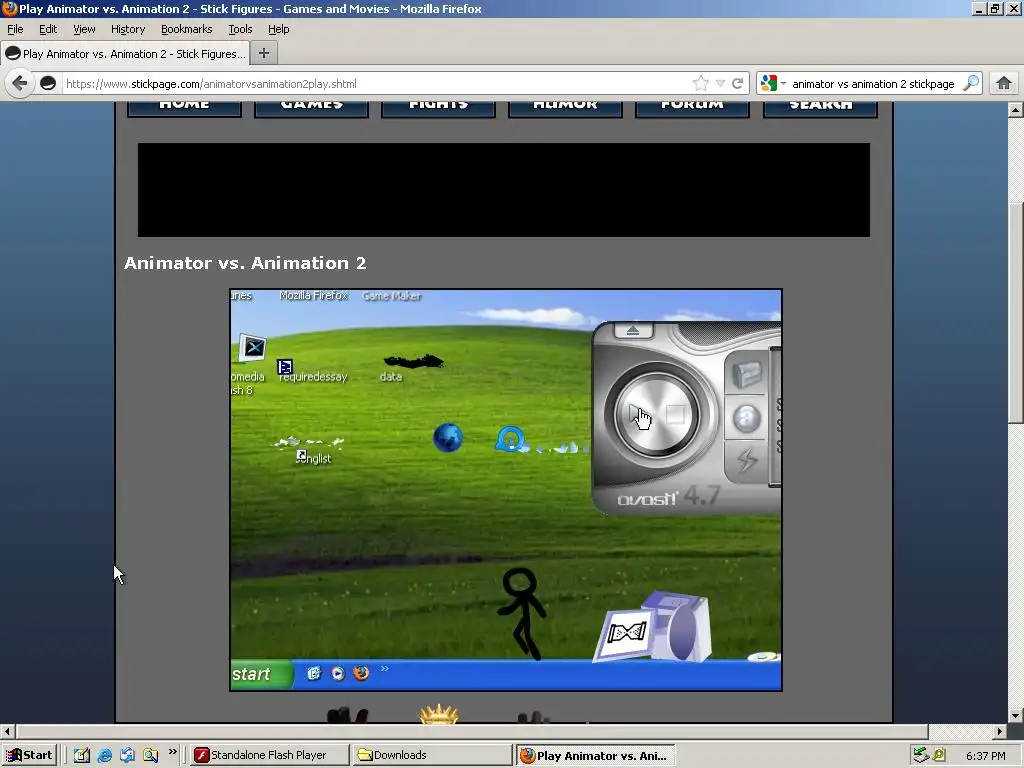Open the search engine selector dropdown
The width and height of the screenshot is (1024, 768).
(x=773, y=84)
